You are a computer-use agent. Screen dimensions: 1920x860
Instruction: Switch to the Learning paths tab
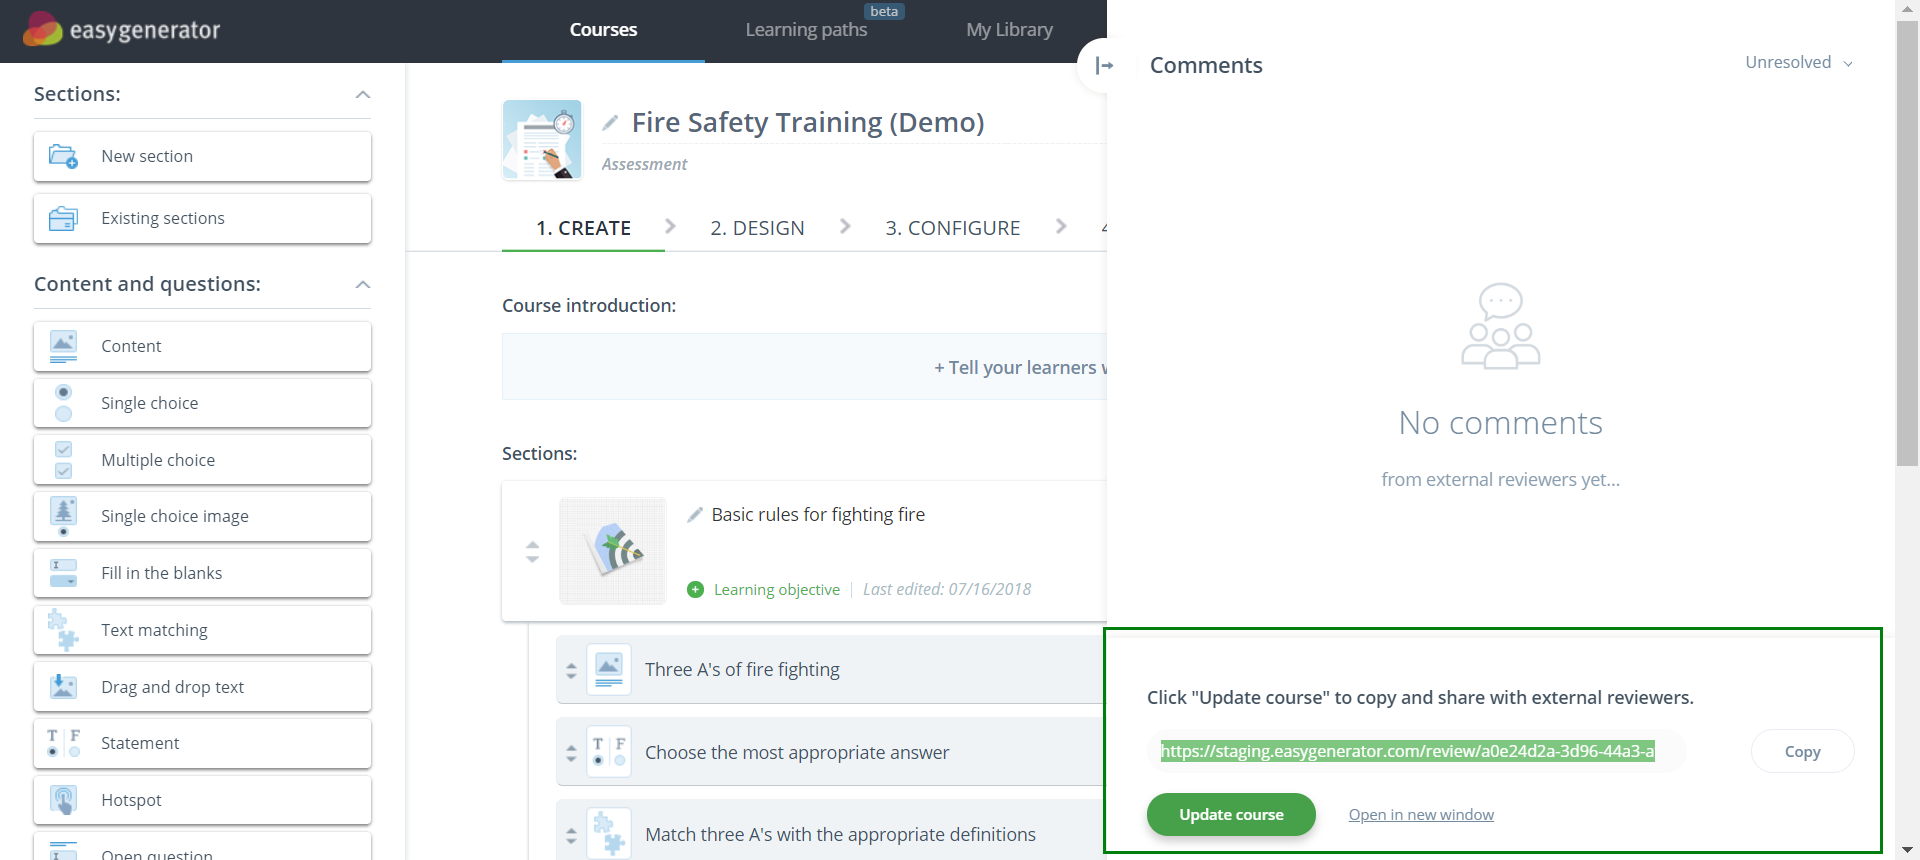806,30
